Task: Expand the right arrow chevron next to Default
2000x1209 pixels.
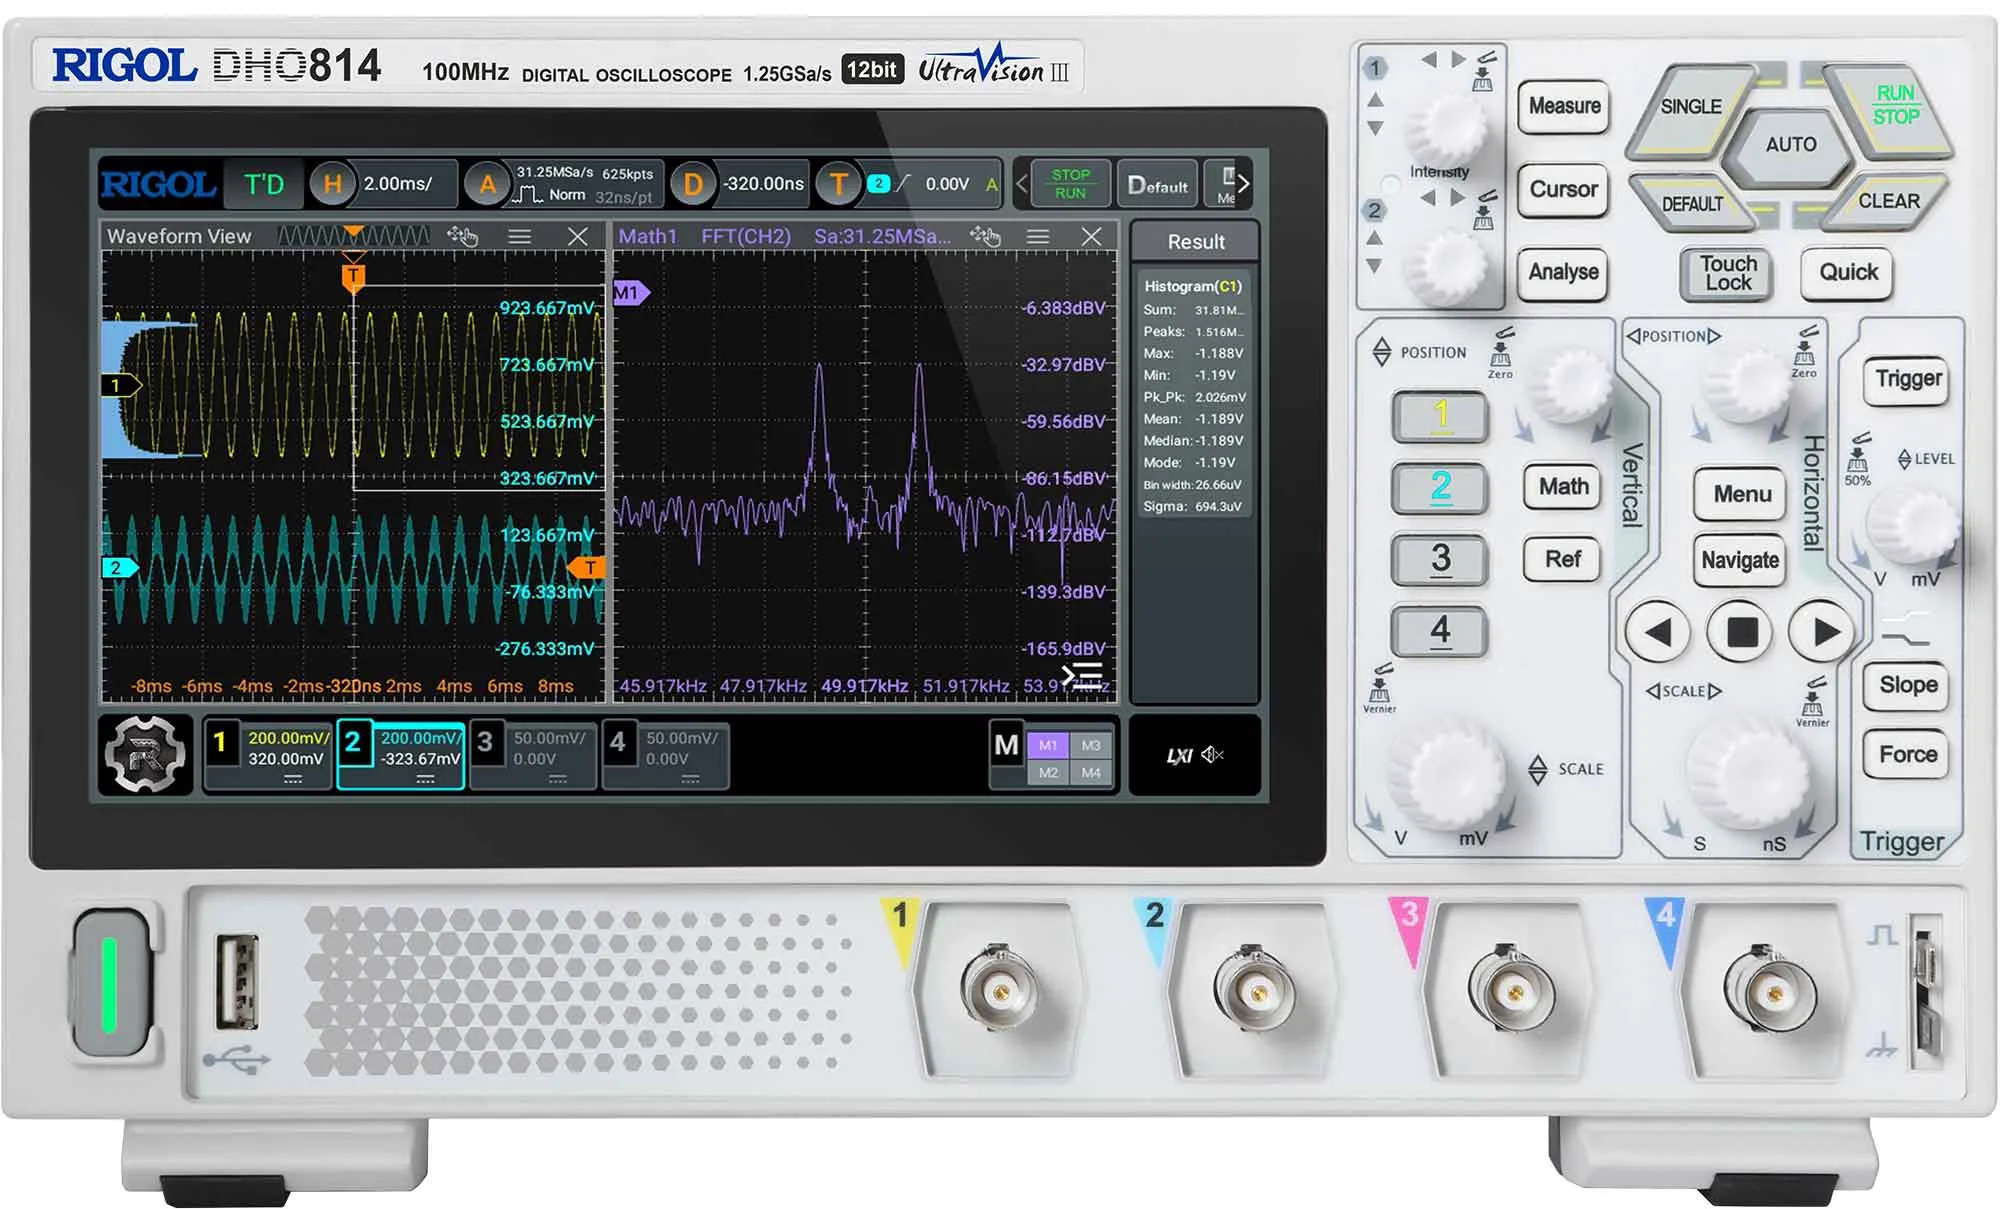Action: click(x=1243, y=183)
